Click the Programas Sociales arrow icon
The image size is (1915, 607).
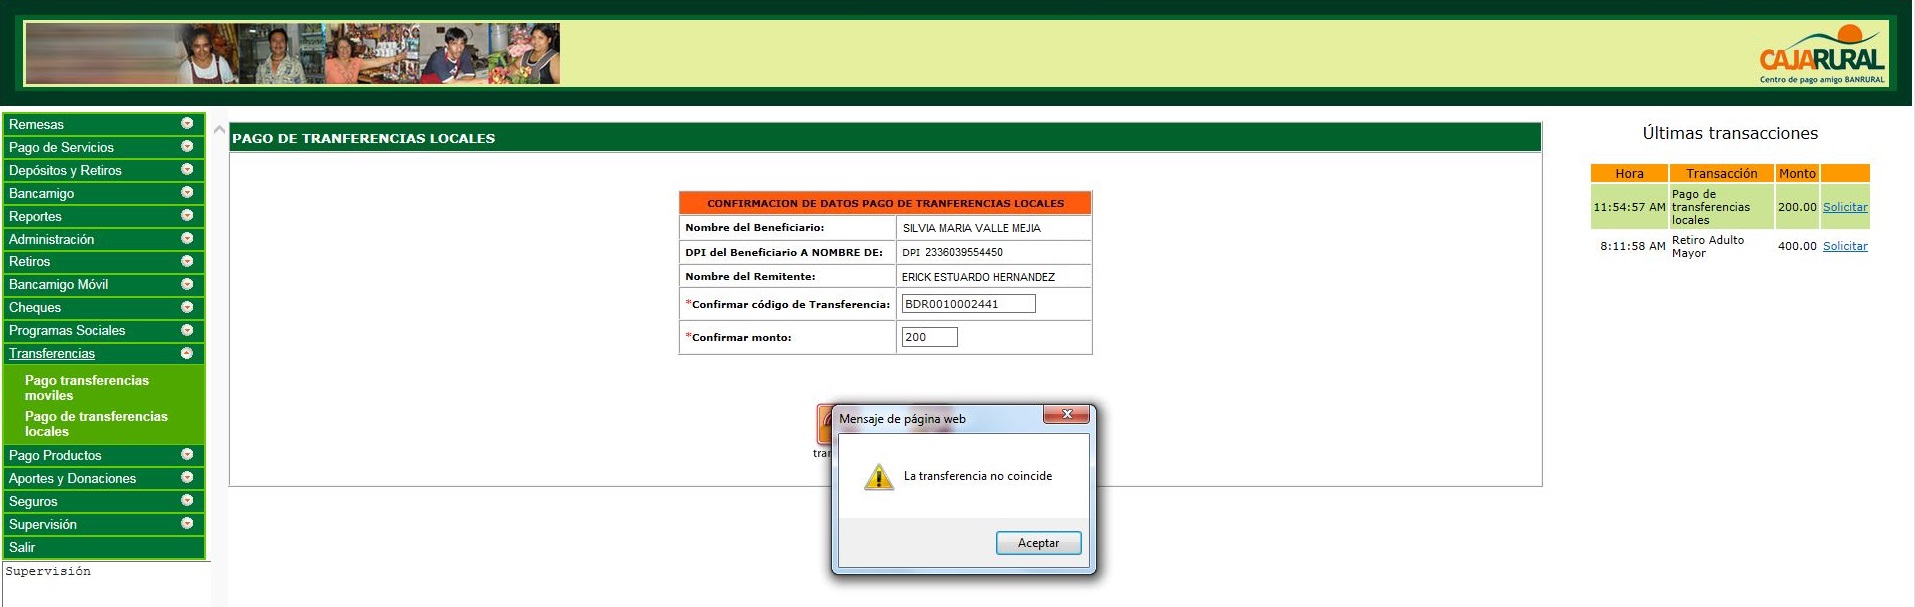click(x=187, y=330)
